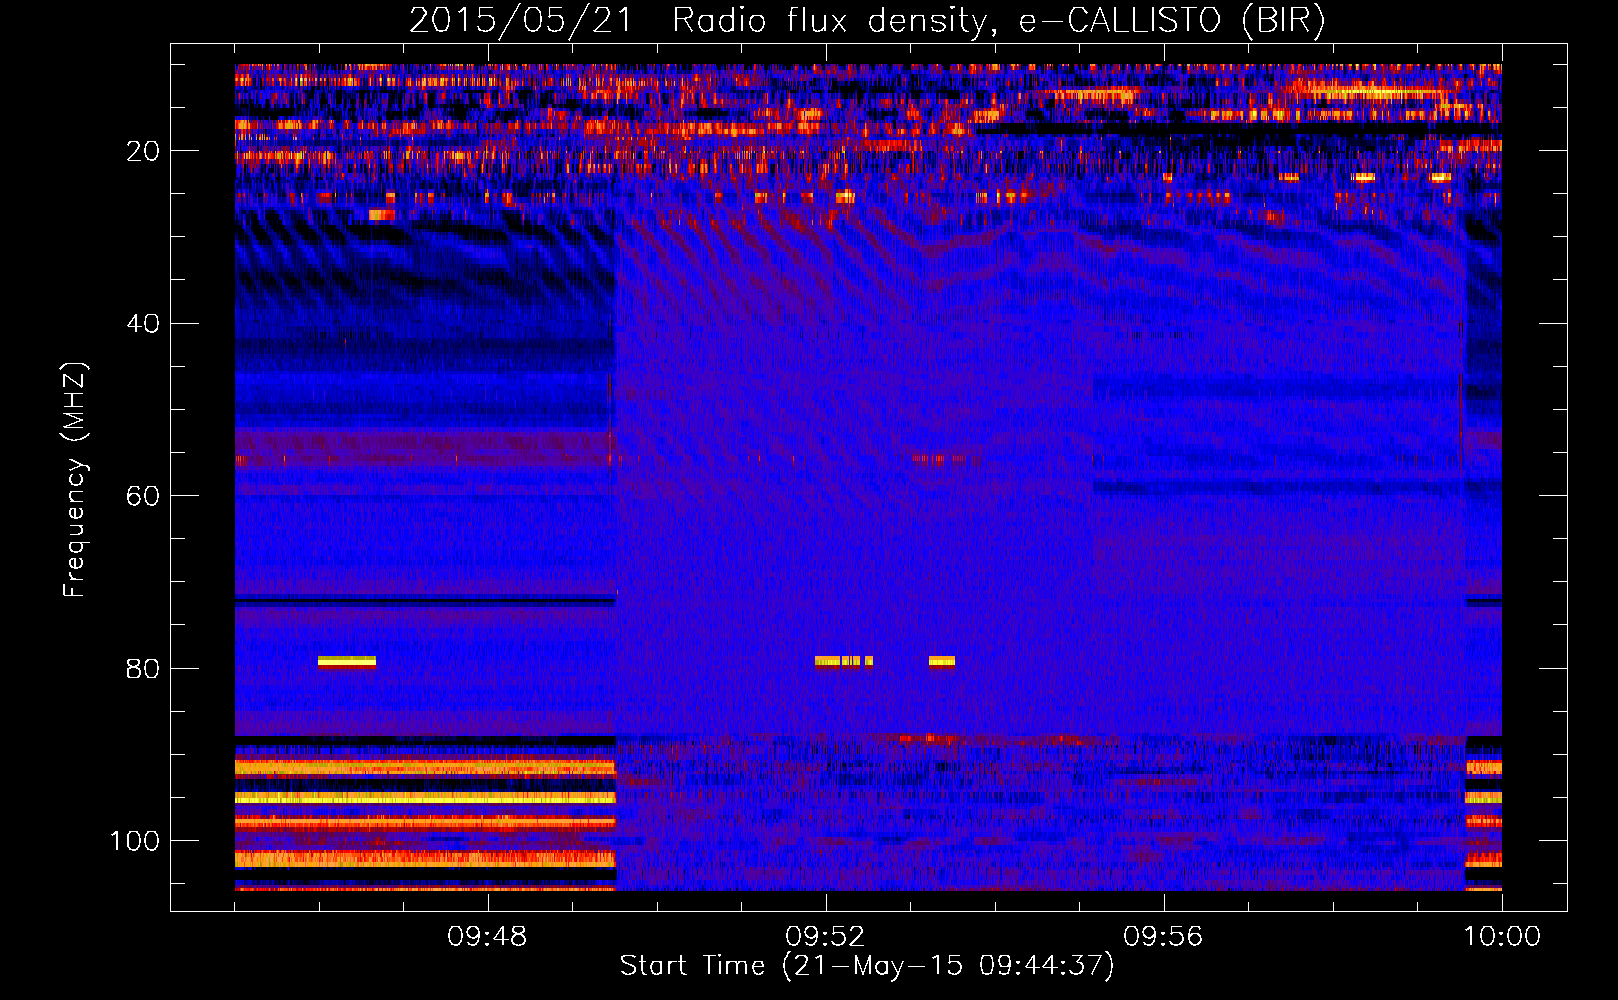Viewport: 1618px width, 1000px height.
Task: Click the yellow 80 MHz burst after 09:53
Action: (942, 661)
